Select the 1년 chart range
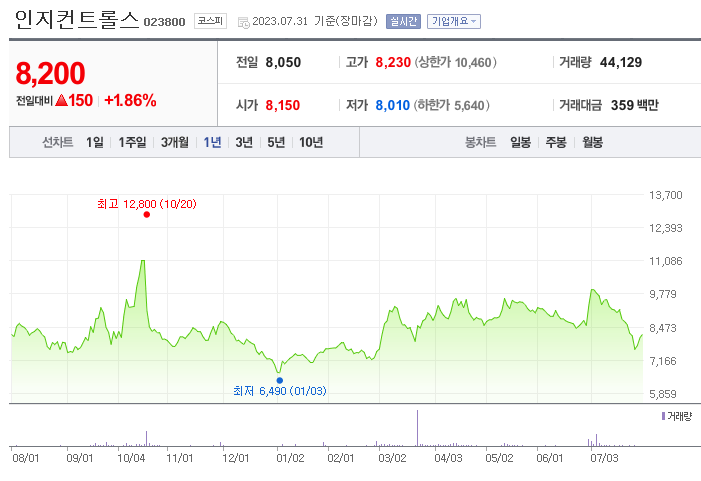Image resolution: width=701 pixels, height=481 pixels. click(212, 142)
